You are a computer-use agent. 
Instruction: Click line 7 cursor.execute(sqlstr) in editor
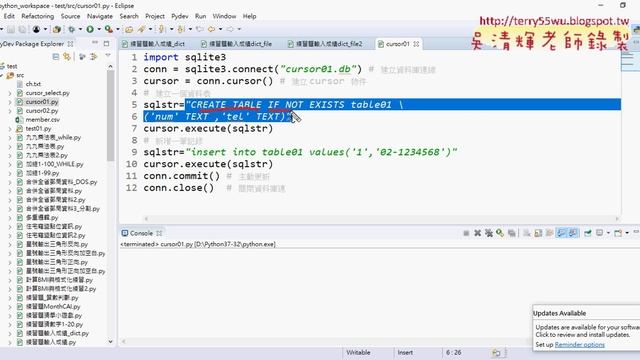[208, 129]
